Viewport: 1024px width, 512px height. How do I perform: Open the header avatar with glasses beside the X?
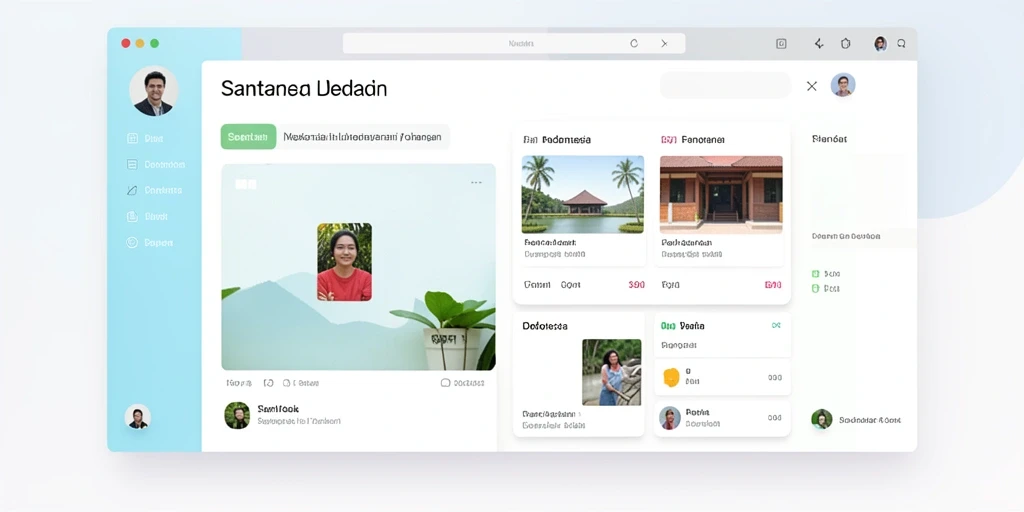tap(843, 85)
